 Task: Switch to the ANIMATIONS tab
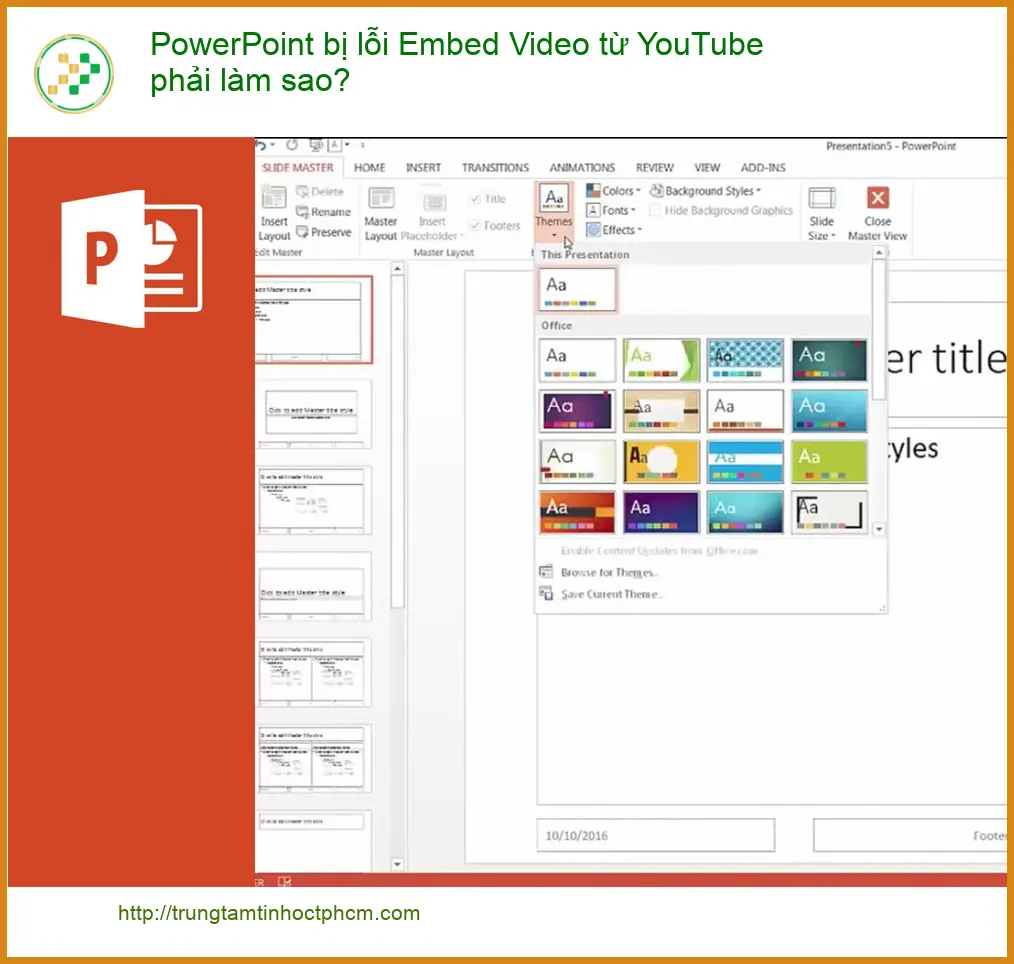(x=582, y=167)
